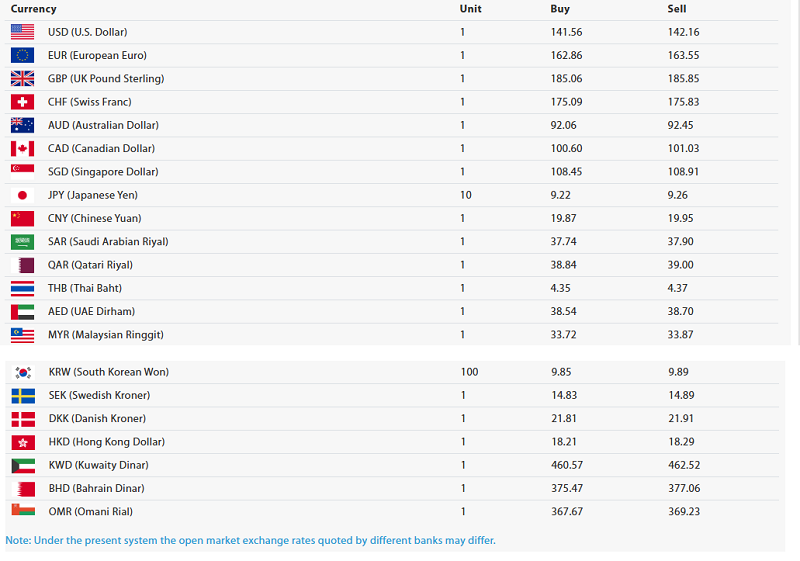The height and width of the screenshot is (561, 800).
Task: Select the Hong Kong flag icon
Action: [x=22, y=442]
